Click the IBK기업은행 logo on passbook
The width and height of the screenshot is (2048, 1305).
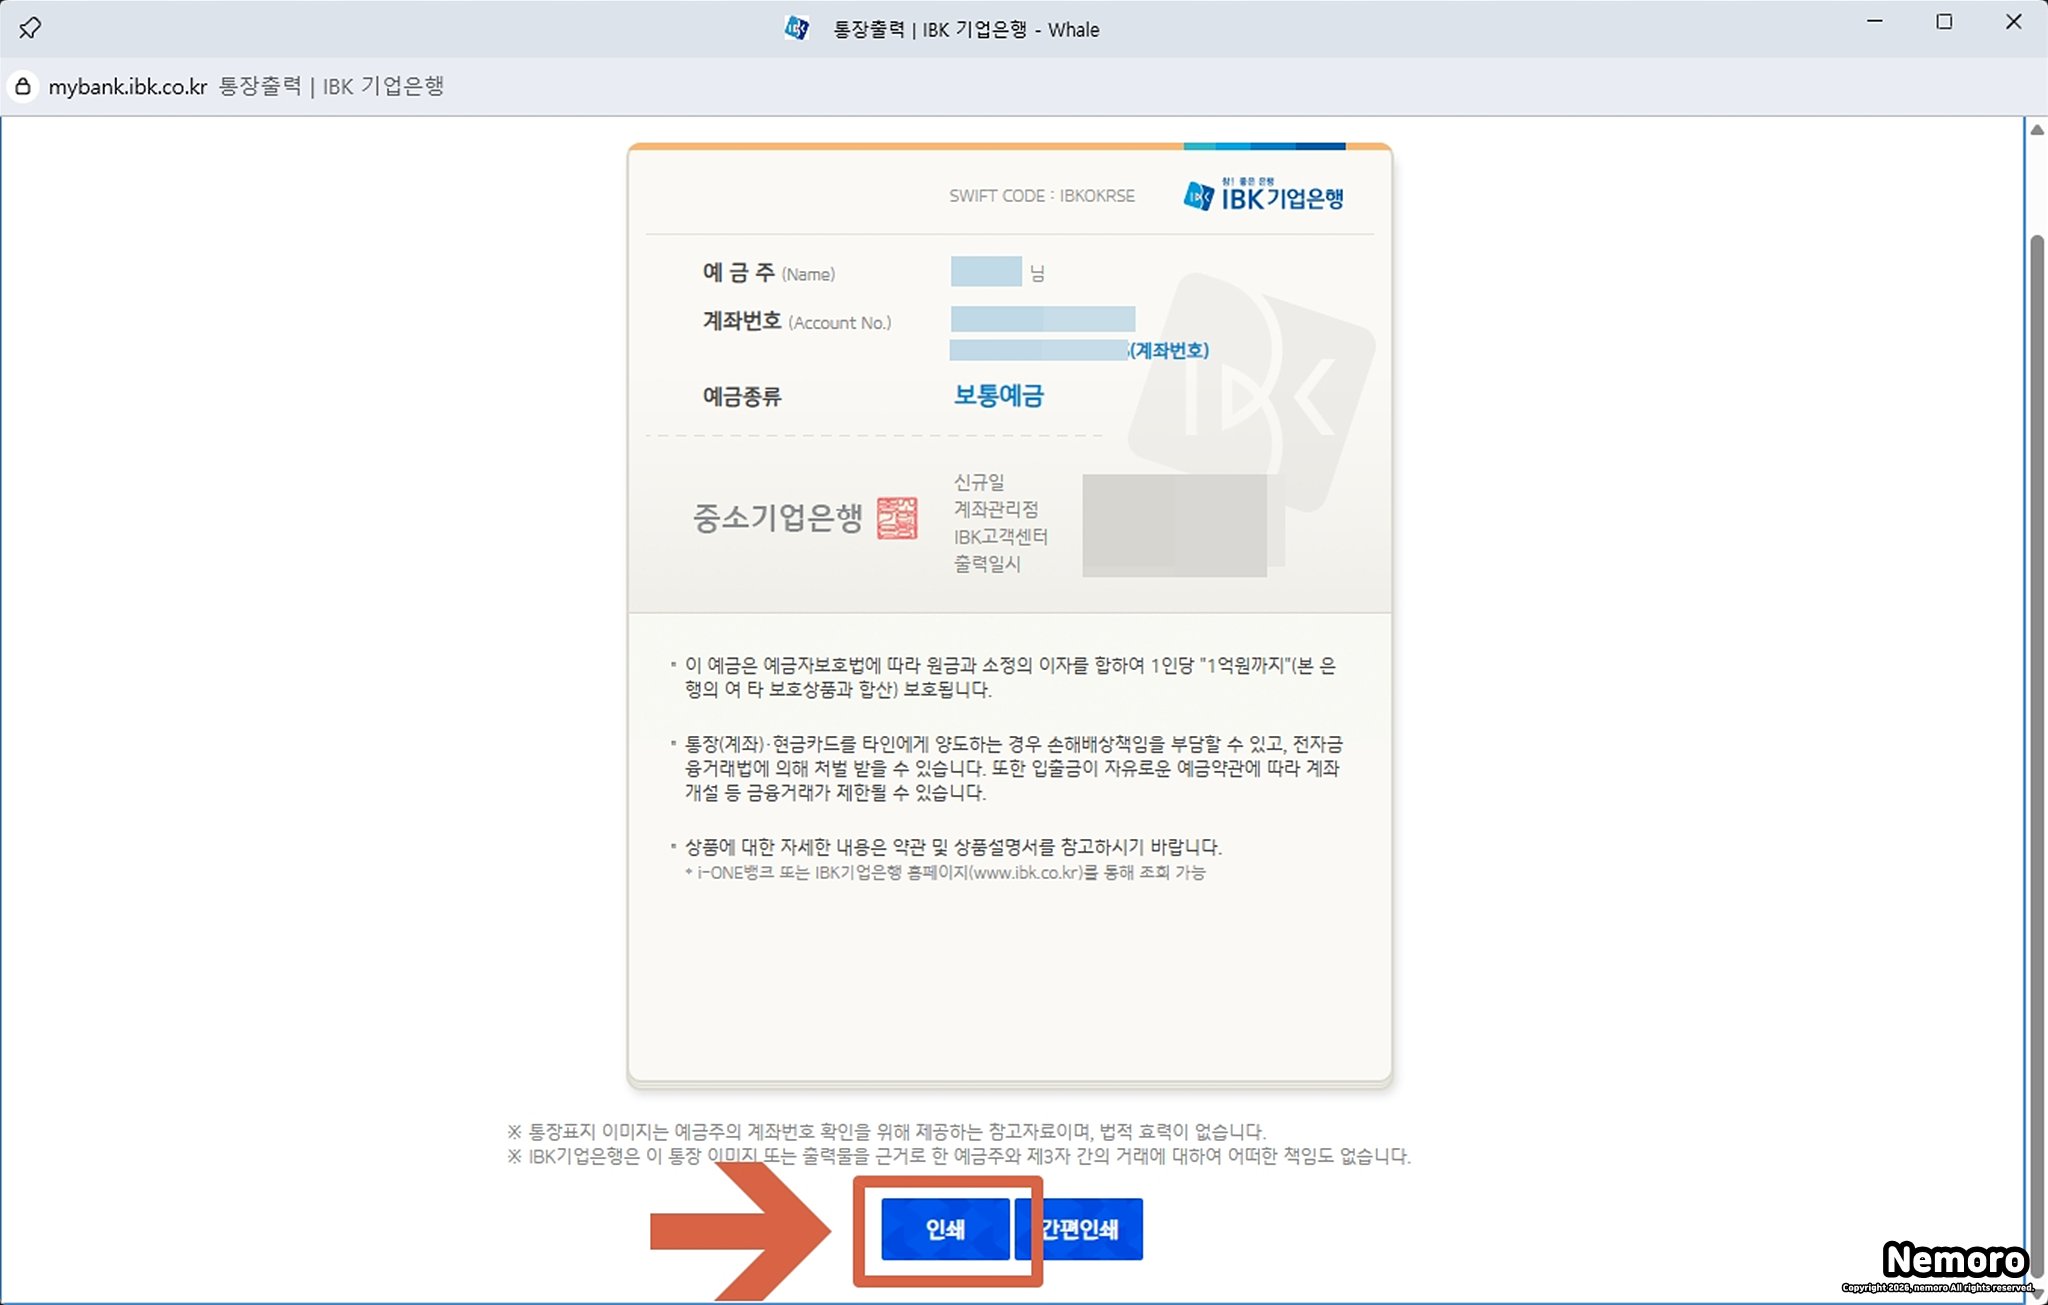(1263, 196)
